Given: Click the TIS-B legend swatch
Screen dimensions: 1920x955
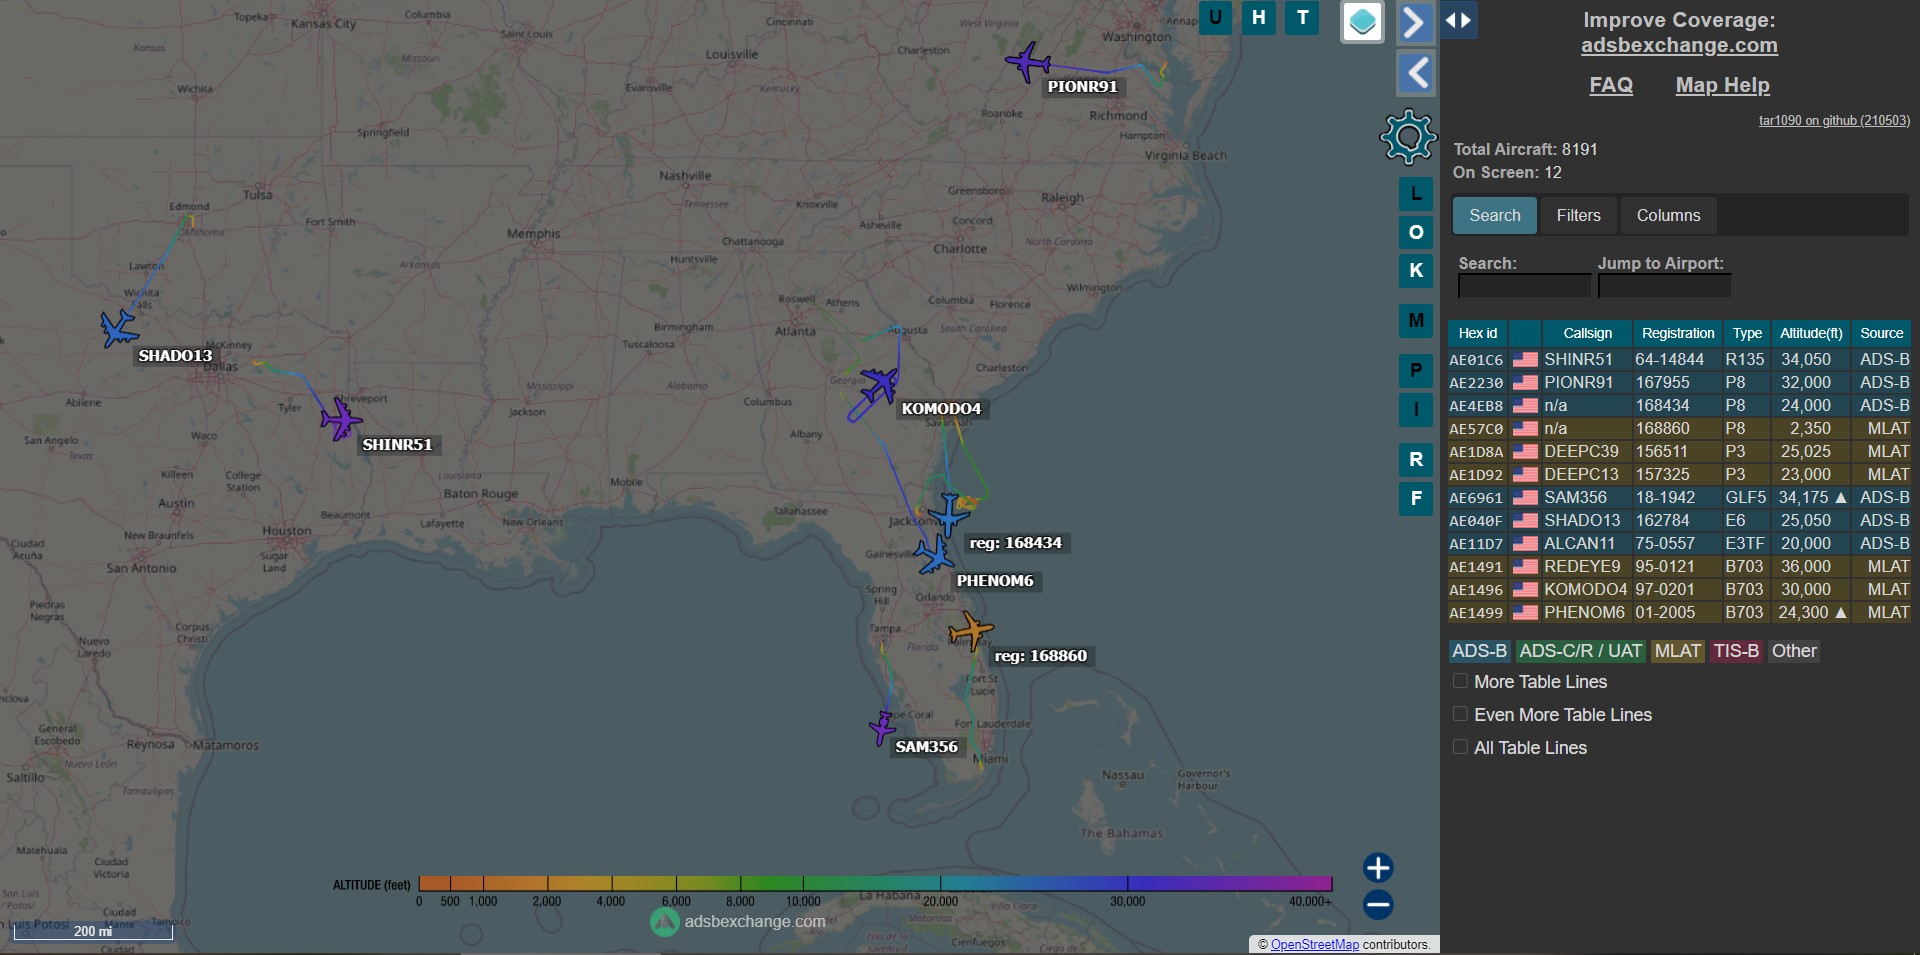Looking at the screenshot, I should click(x=1735, y=651).
